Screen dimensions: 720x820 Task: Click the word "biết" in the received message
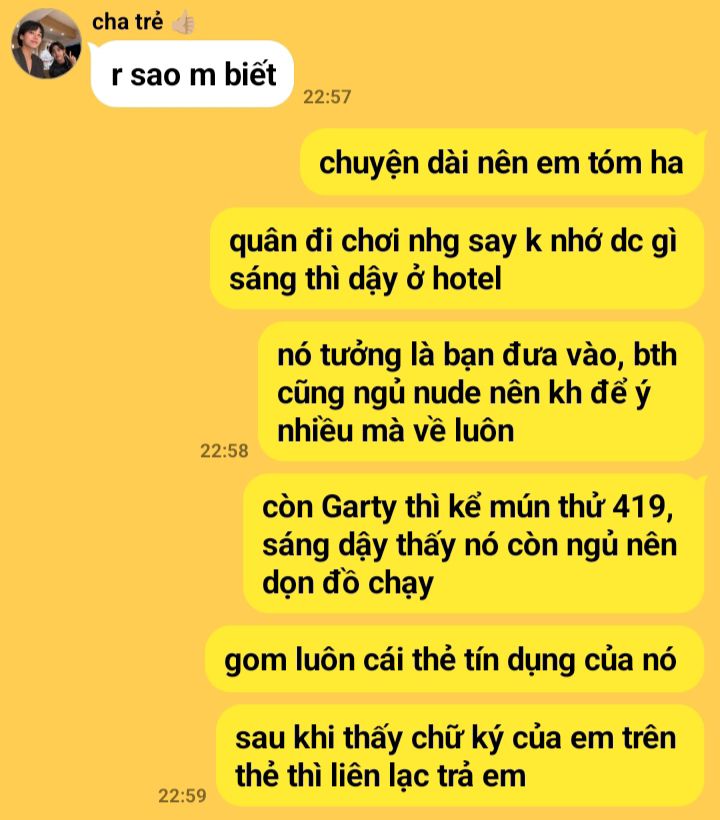(250, 74)
